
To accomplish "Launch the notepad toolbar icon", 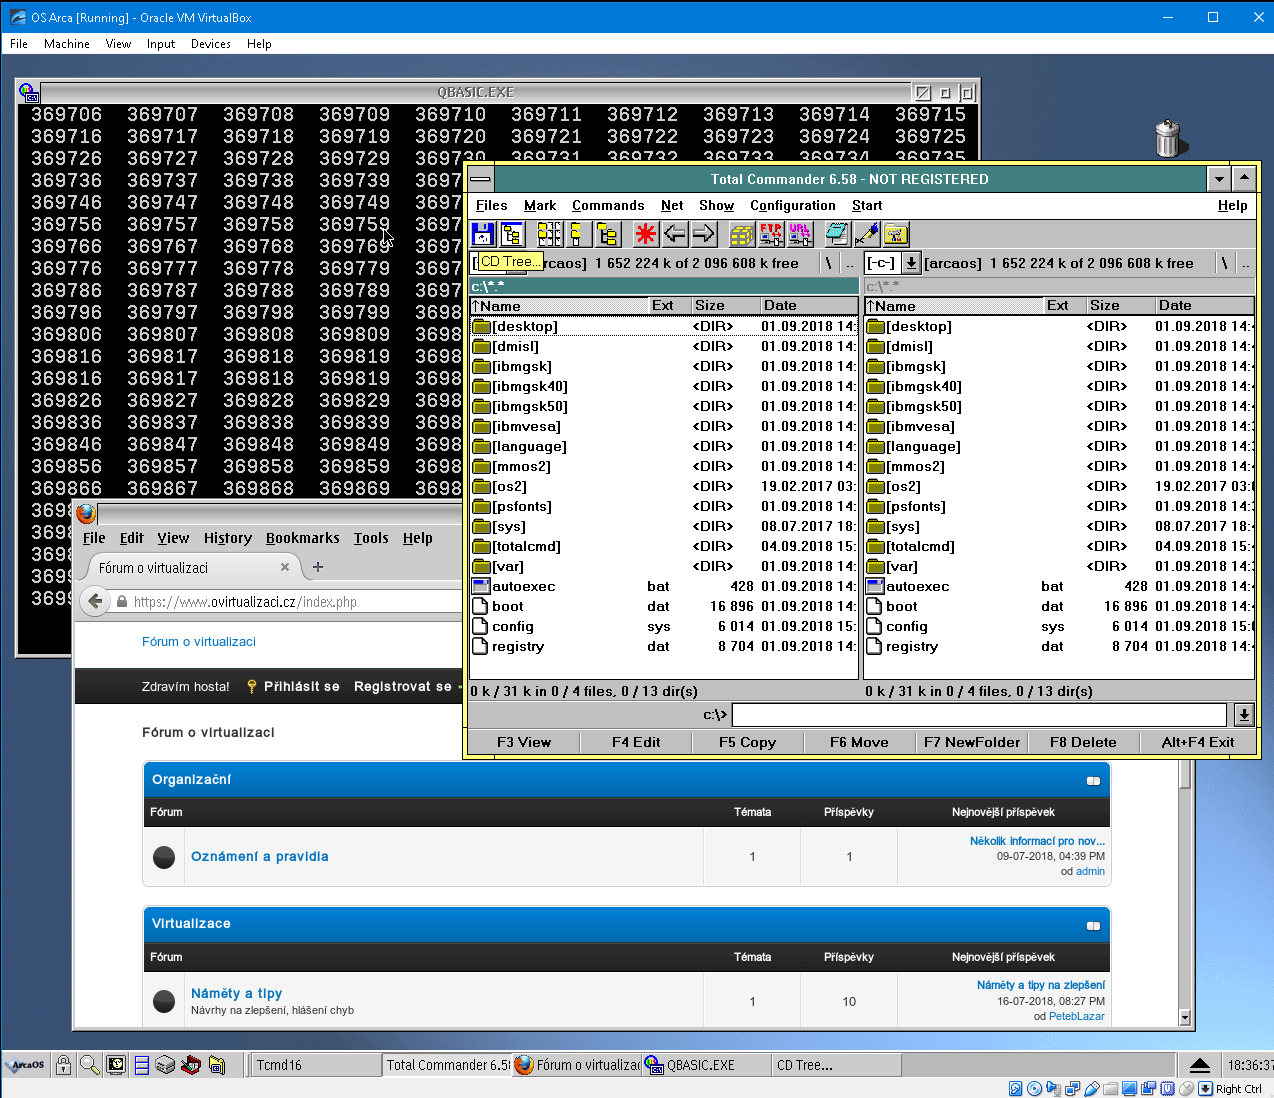I will point(837,234).
